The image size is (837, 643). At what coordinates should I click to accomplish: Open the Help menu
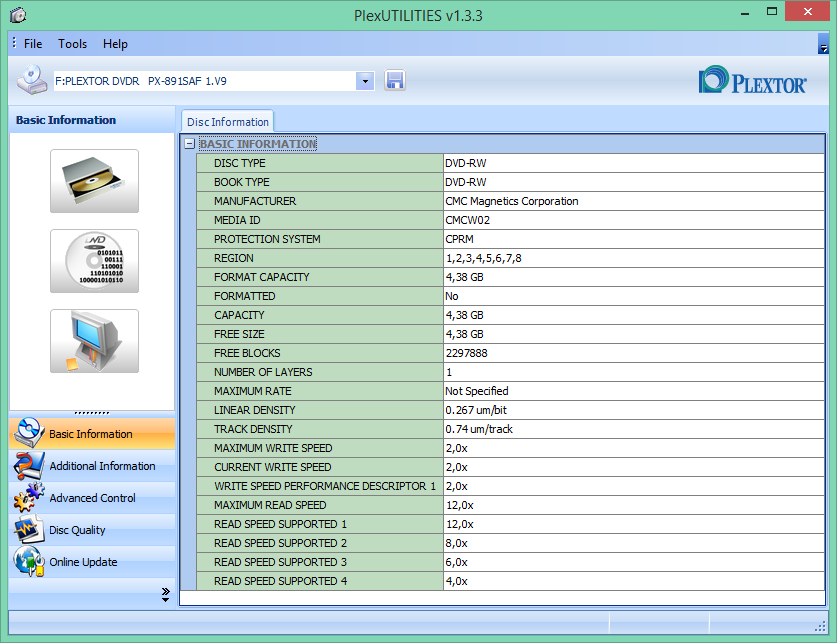point(115,44)
